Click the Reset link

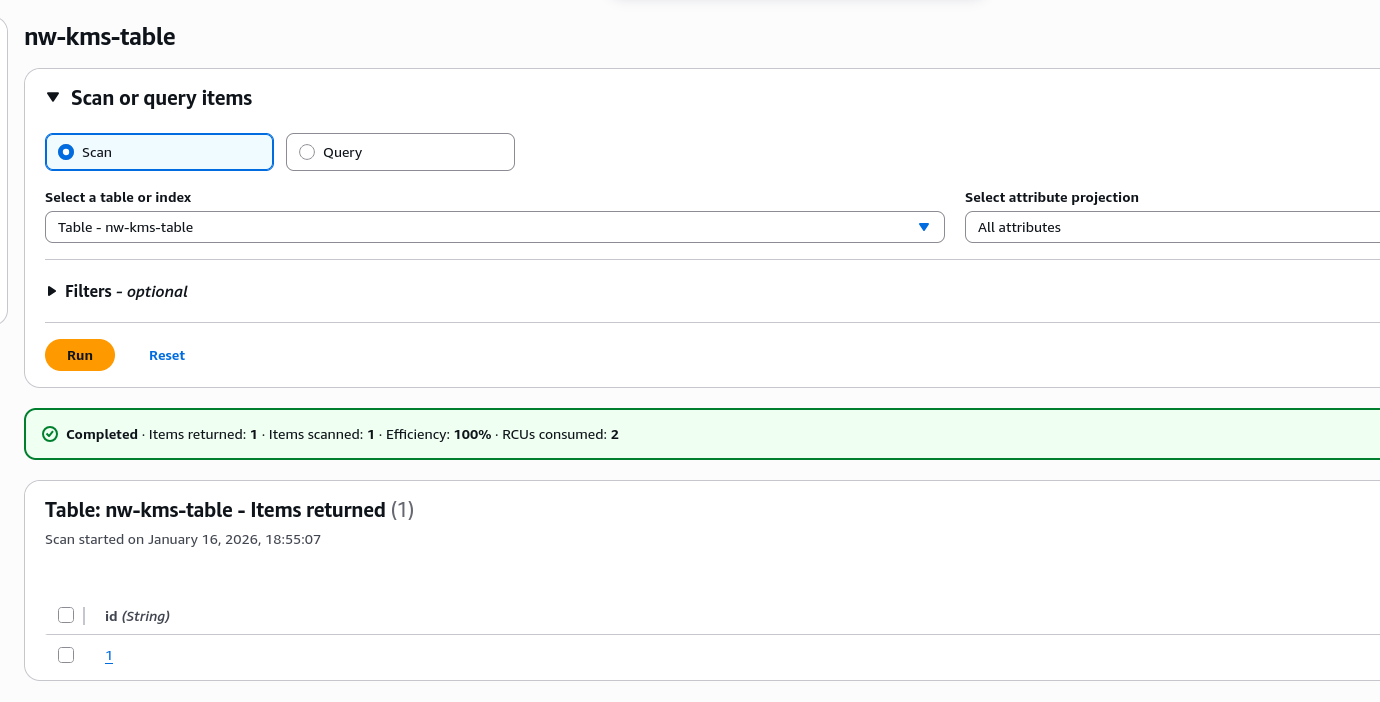167,355
